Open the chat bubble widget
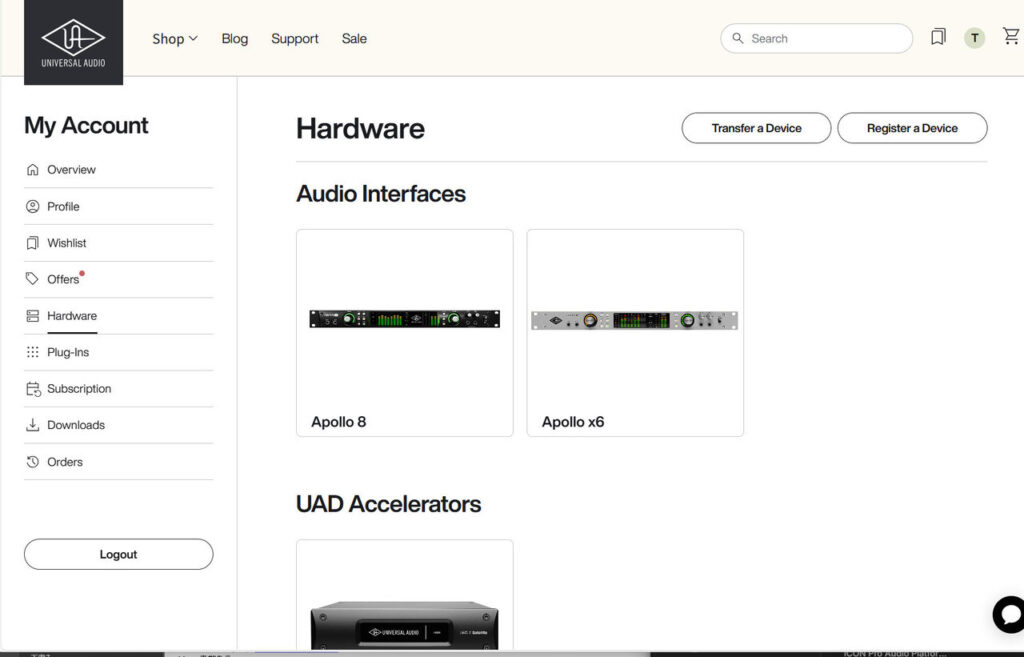 click(1010, 615)
